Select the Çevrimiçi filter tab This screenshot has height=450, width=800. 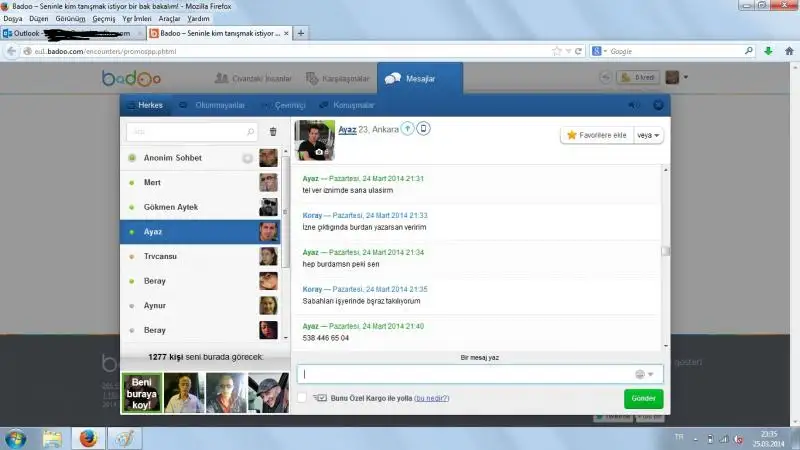(x=284, y=105)
